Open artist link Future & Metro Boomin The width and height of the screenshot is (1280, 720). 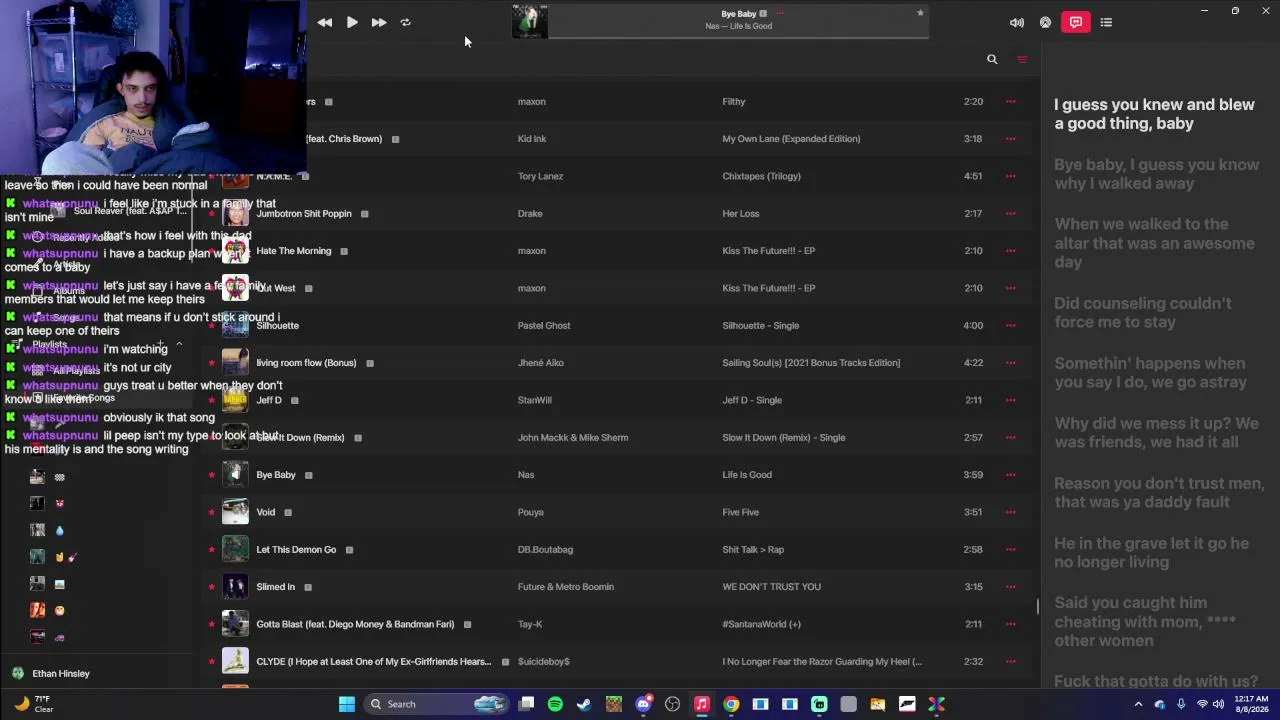566,587
